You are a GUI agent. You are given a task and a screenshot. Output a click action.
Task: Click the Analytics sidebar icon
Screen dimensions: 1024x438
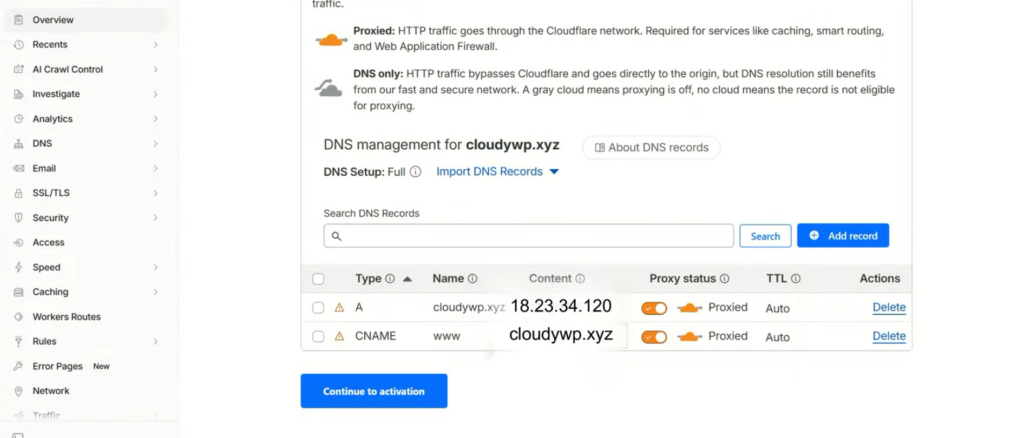pyautogui.click(x=18, y=119)
